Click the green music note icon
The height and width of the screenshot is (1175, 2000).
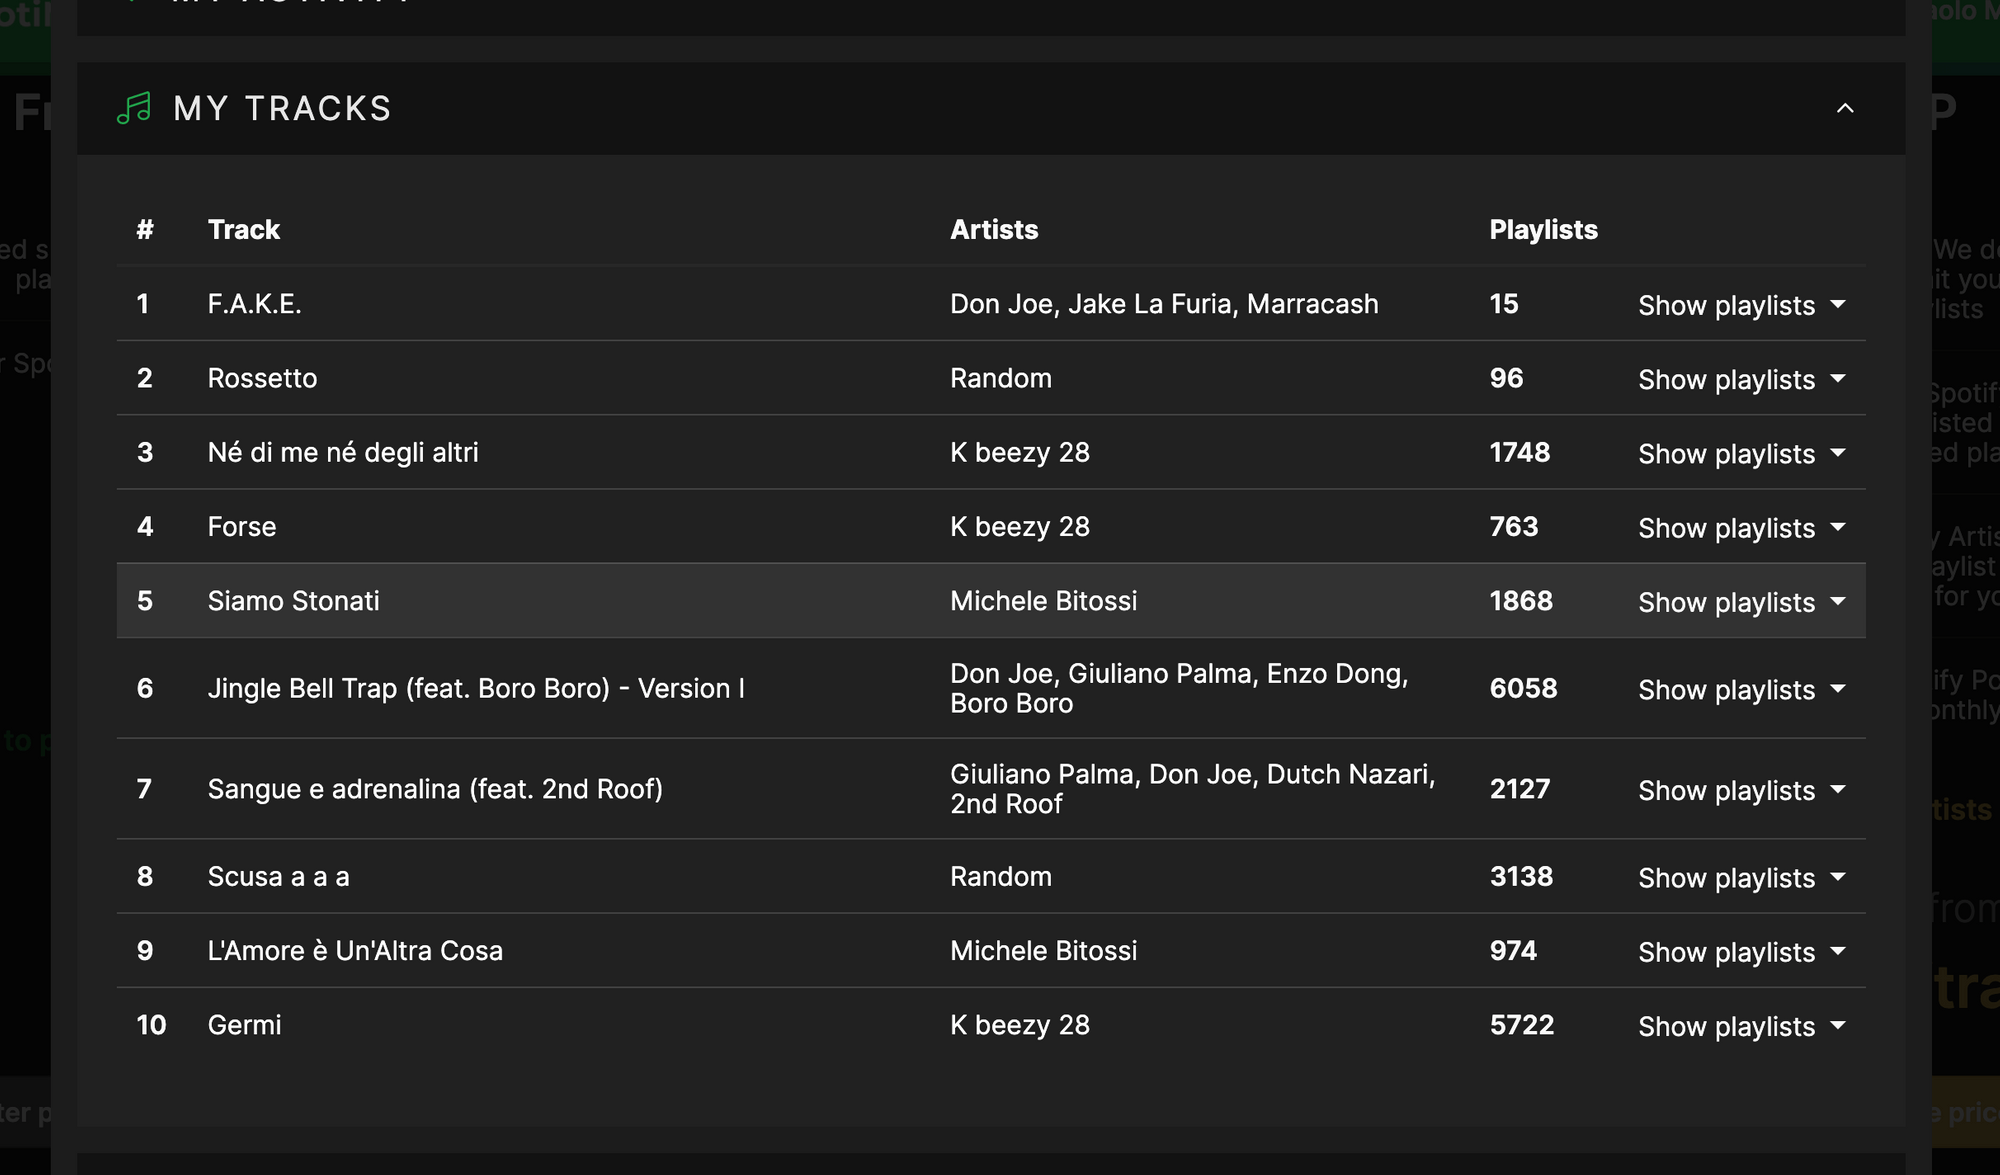click(x=134, y=108)
